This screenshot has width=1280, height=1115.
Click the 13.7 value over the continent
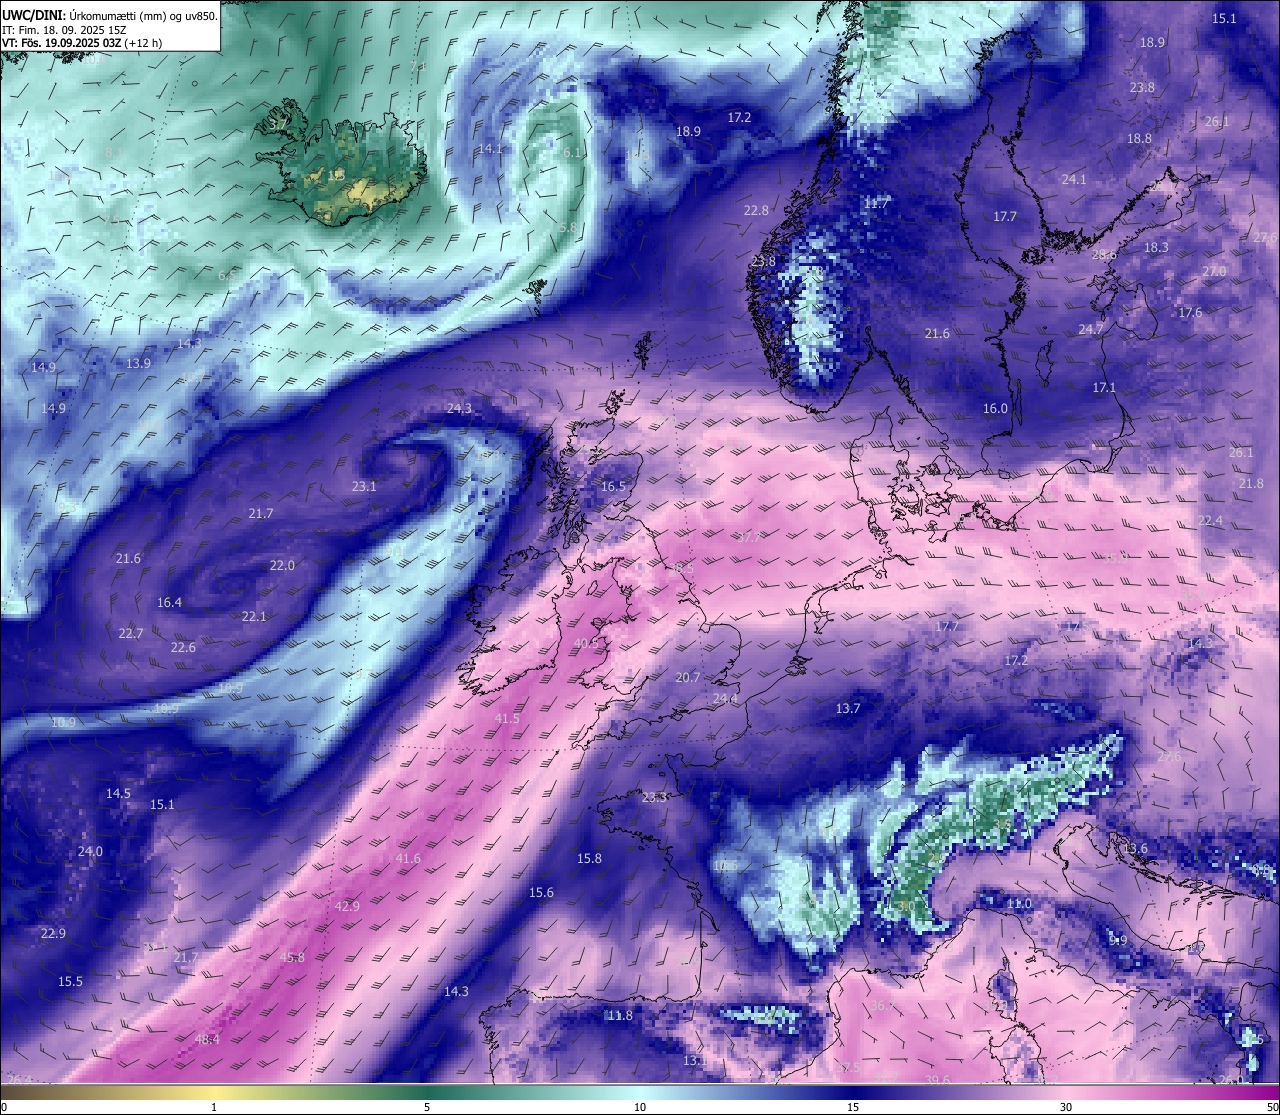pos(847,708)
